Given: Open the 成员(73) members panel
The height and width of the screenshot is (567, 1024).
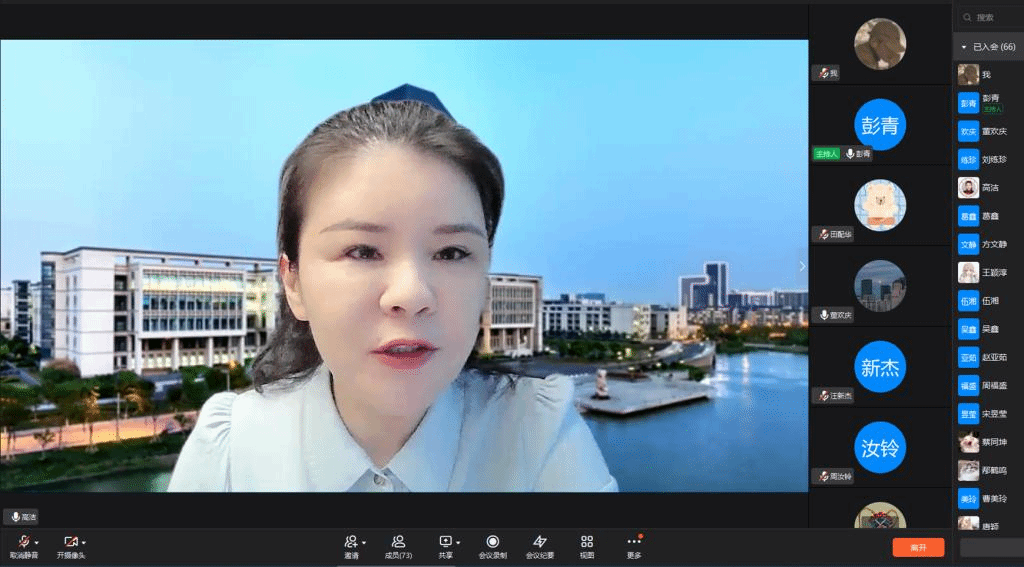Looking at the screenshot, I should pyautogui.click(x=398, y=541).
